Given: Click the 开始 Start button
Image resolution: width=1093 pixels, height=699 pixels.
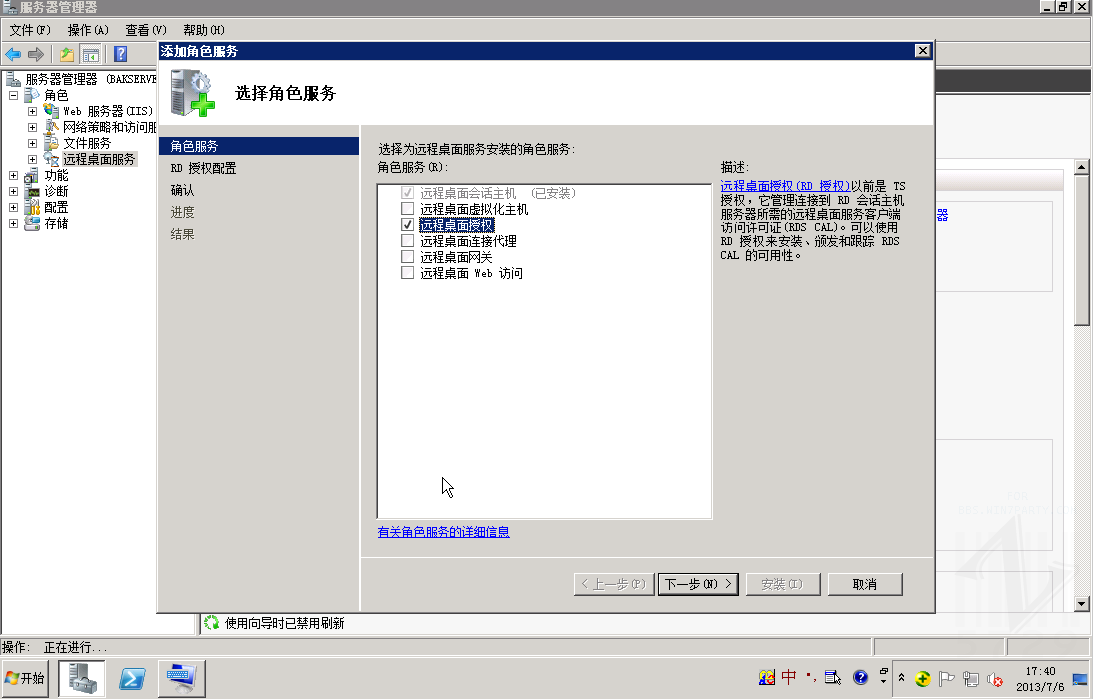Looking at the screenshot, I should point(25,678).
